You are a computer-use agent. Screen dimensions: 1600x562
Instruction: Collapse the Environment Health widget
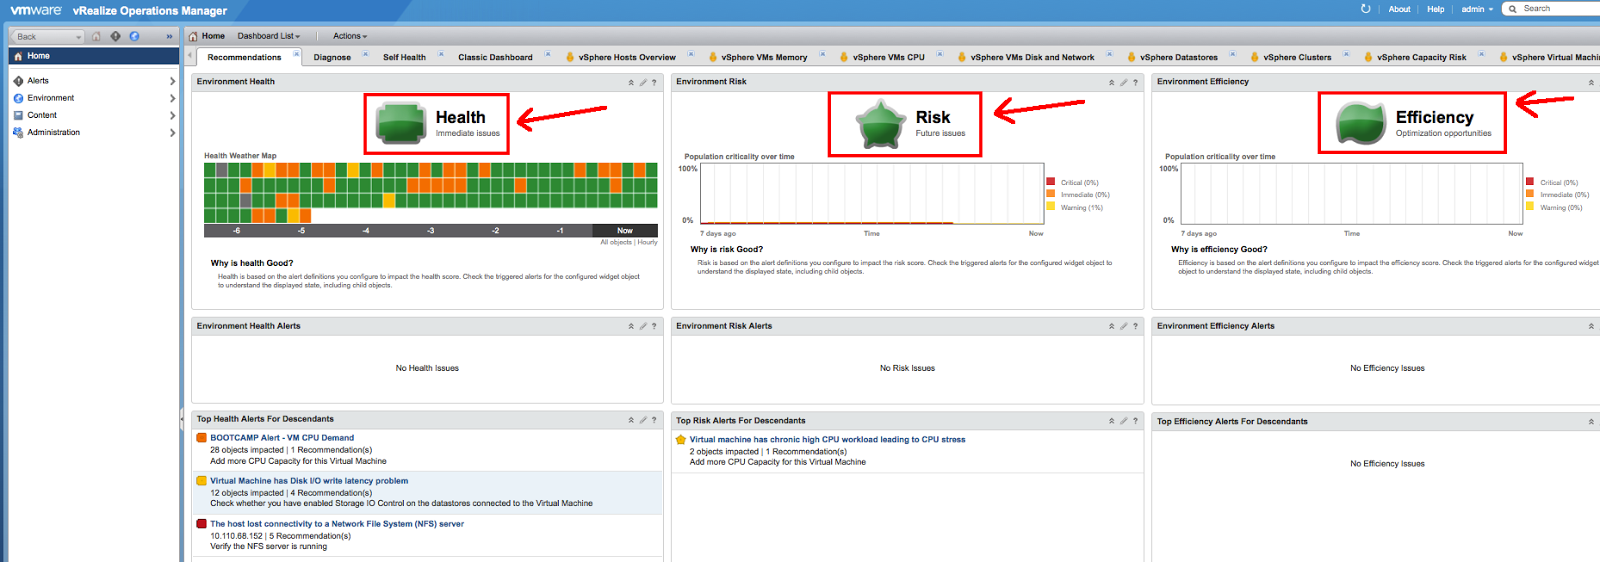(631, 82)
